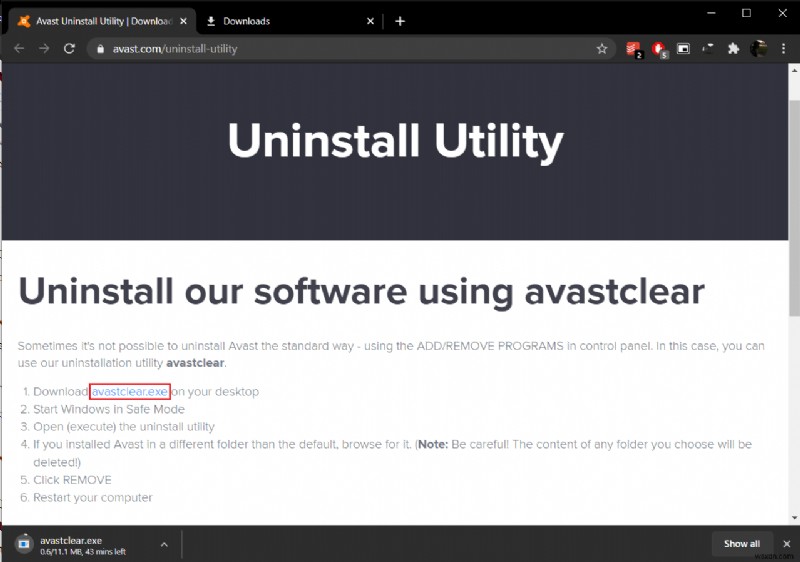The width and height of the screenshot is (800, 562).
Task: Open the Extensions puzzle icon
Action: [x=733, y=48]
